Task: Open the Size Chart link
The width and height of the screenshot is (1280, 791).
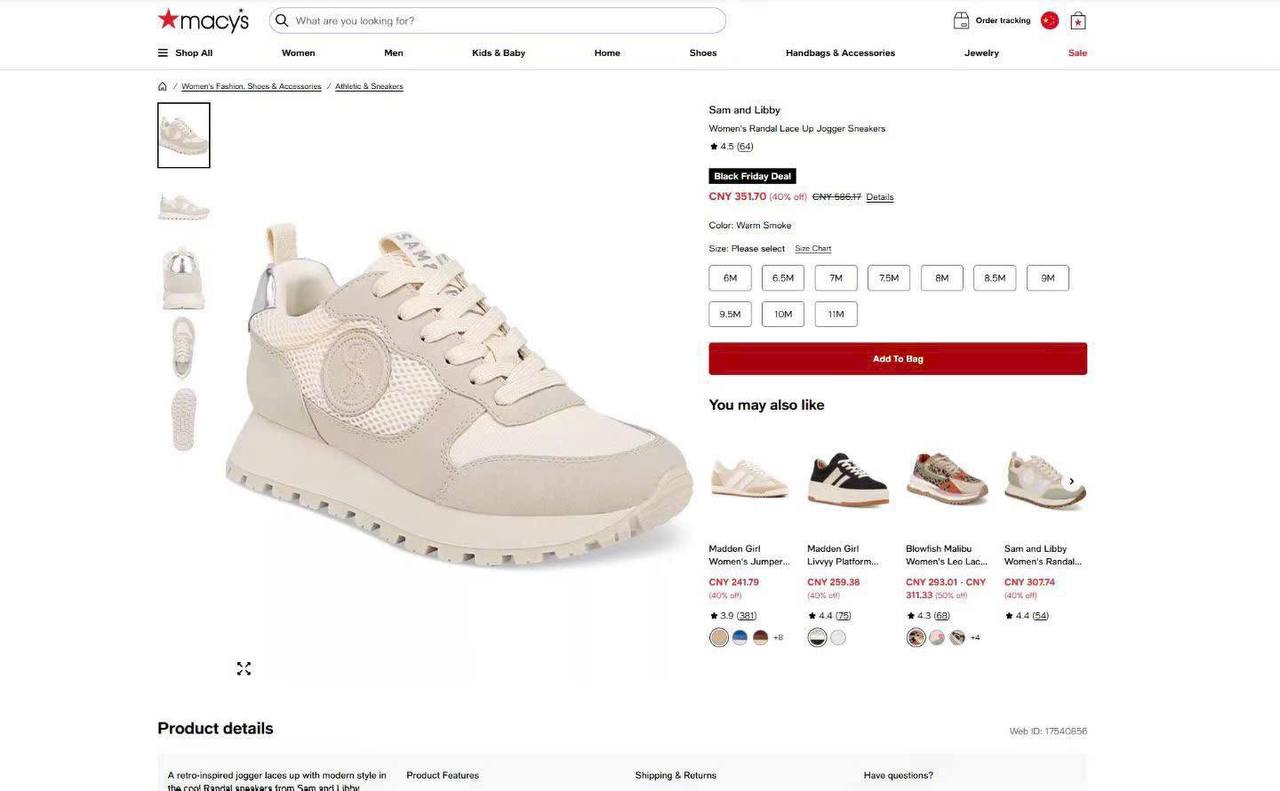Action: (x=813, y=249)
